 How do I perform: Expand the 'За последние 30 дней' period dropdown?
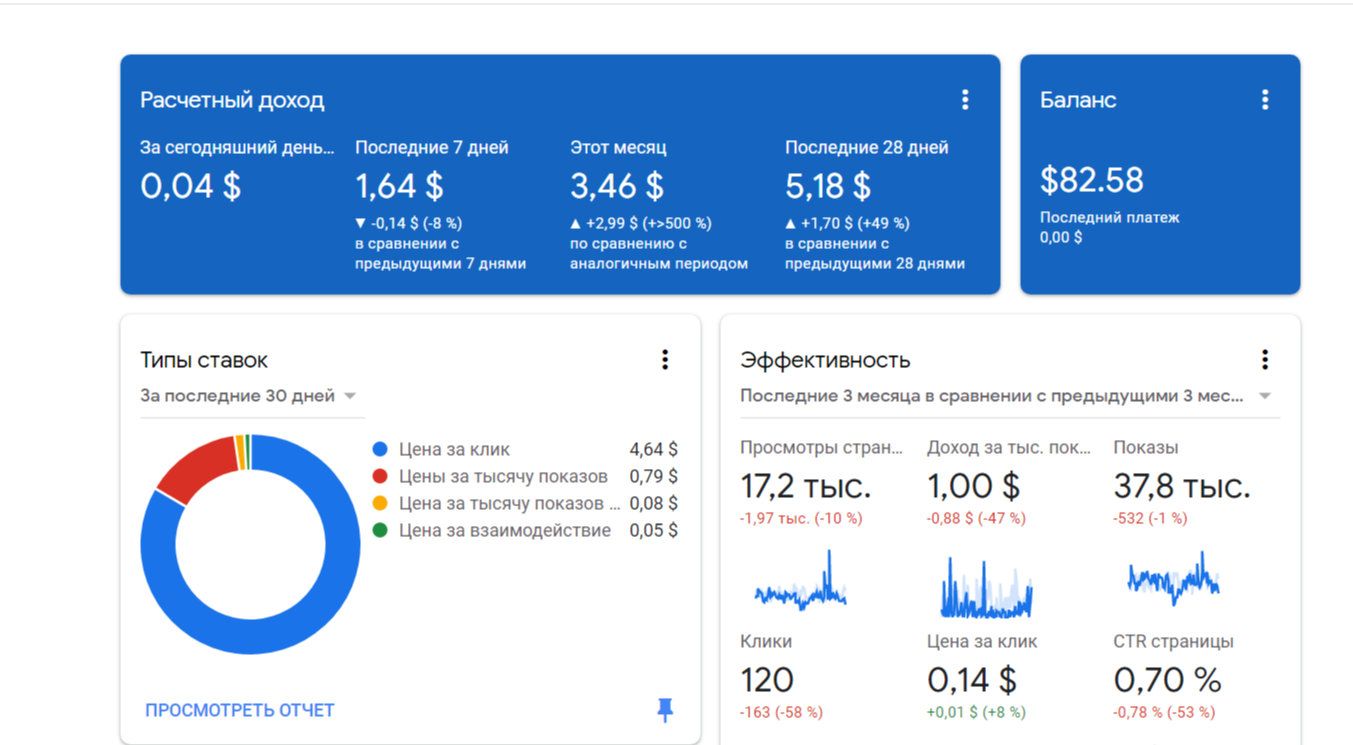coord(248,396)
